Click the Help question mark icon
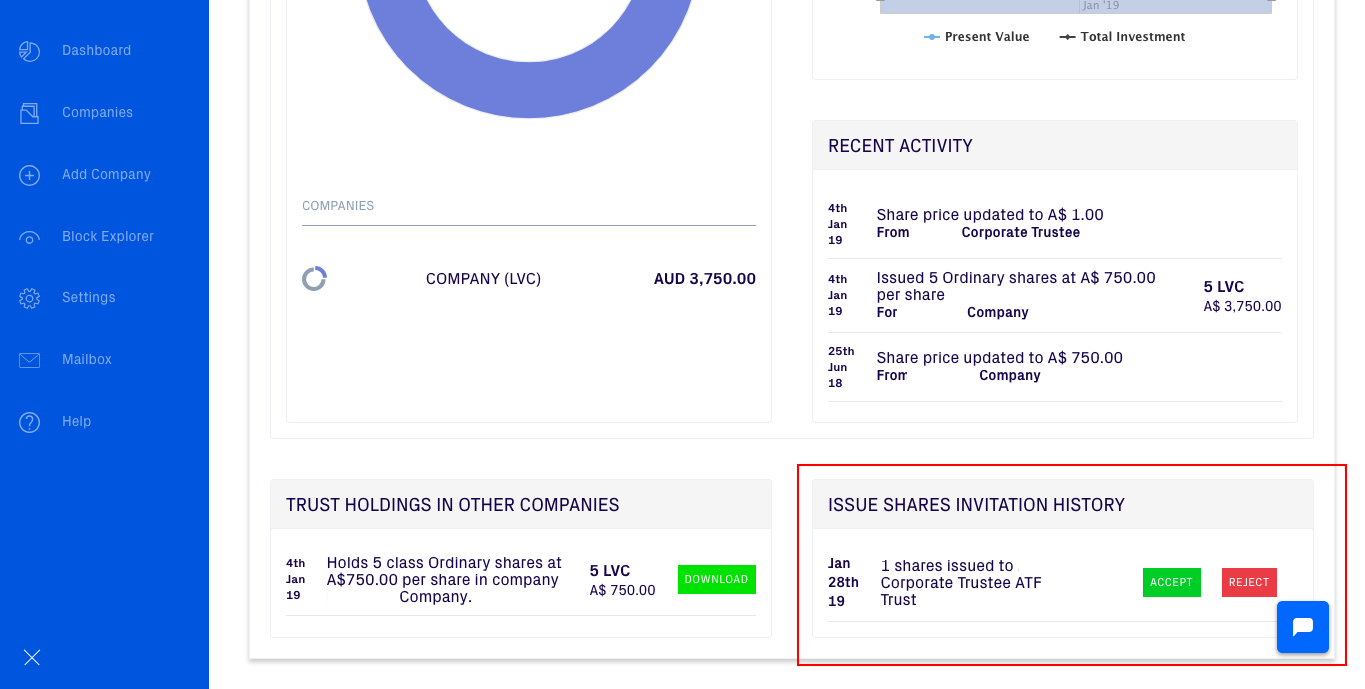The image size is (1365, 689). [30, 422]
